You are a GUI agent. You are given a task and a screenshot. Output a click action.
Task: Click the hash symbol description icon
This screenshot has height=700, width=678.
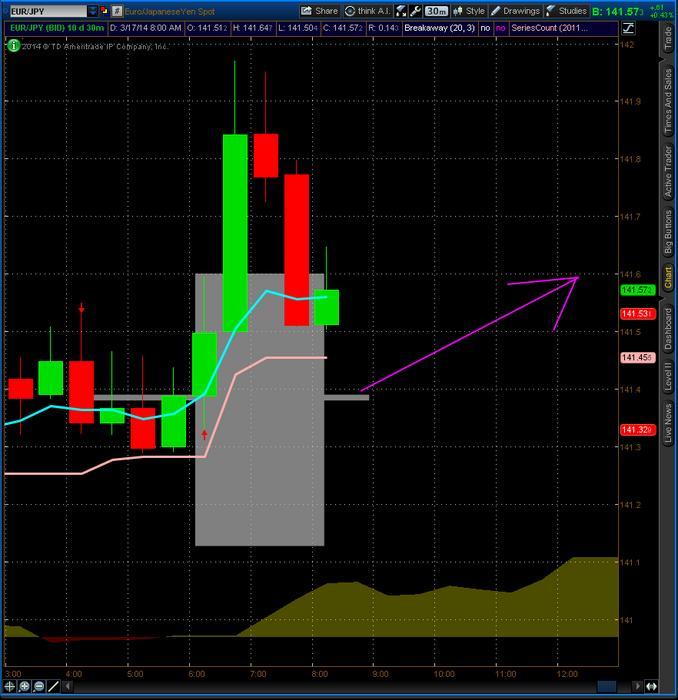tap(117, 11)
